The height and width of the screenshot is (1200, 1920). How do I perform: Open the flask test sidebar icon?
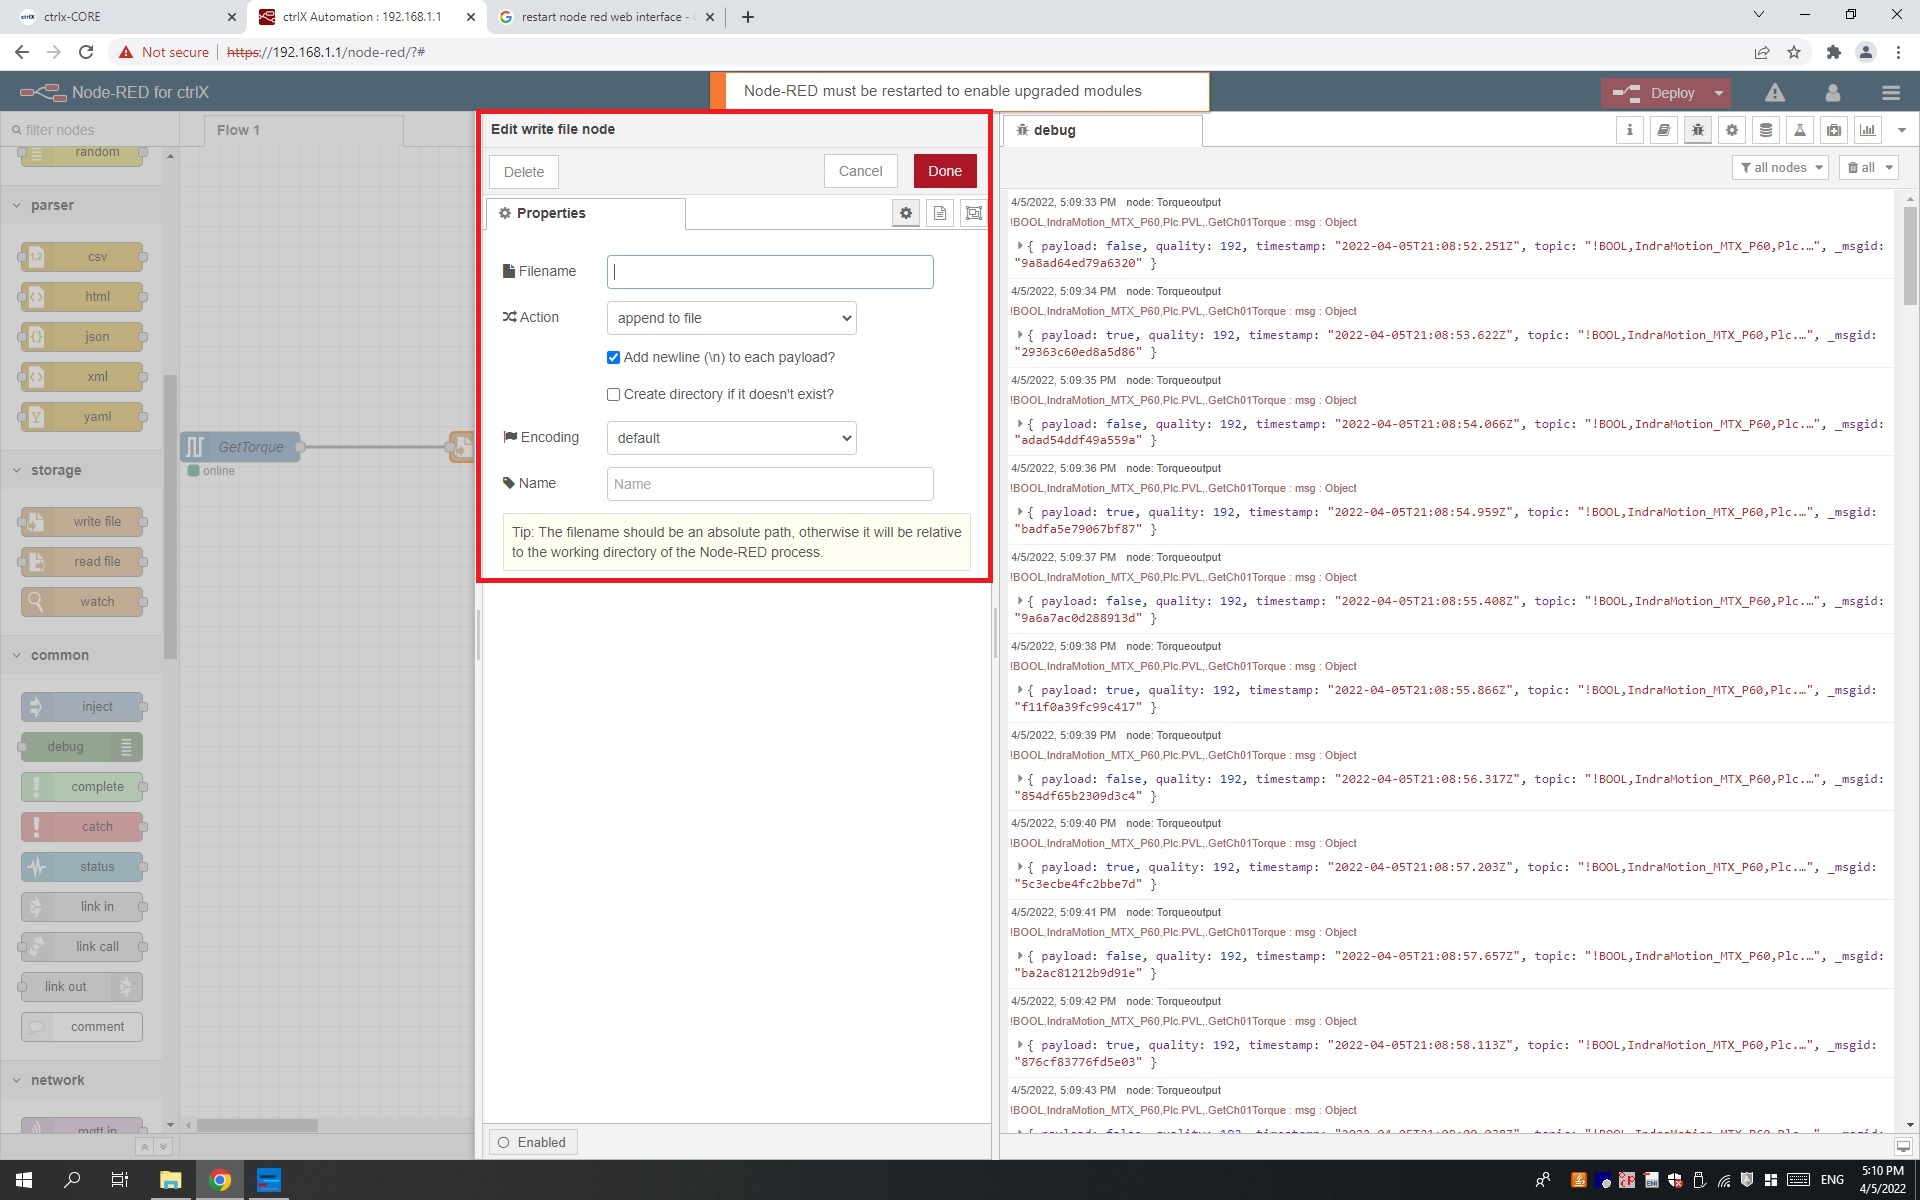(x=1799, y=130)
